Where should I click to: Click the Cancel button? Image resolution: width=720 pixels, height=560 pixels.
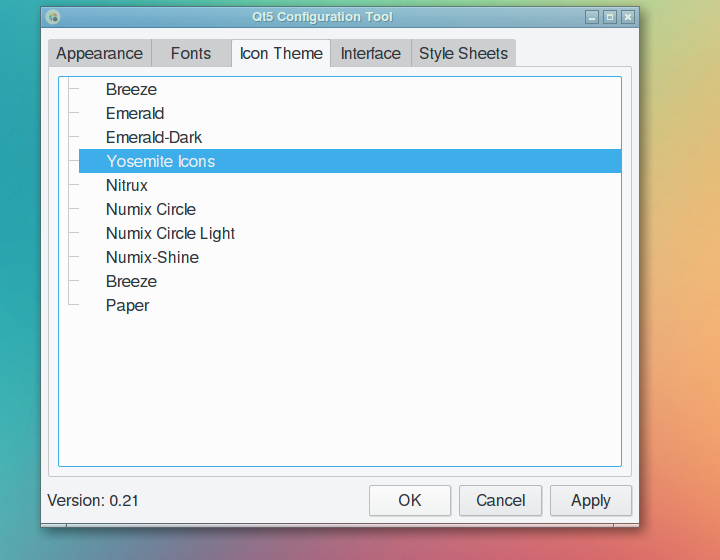501,500
